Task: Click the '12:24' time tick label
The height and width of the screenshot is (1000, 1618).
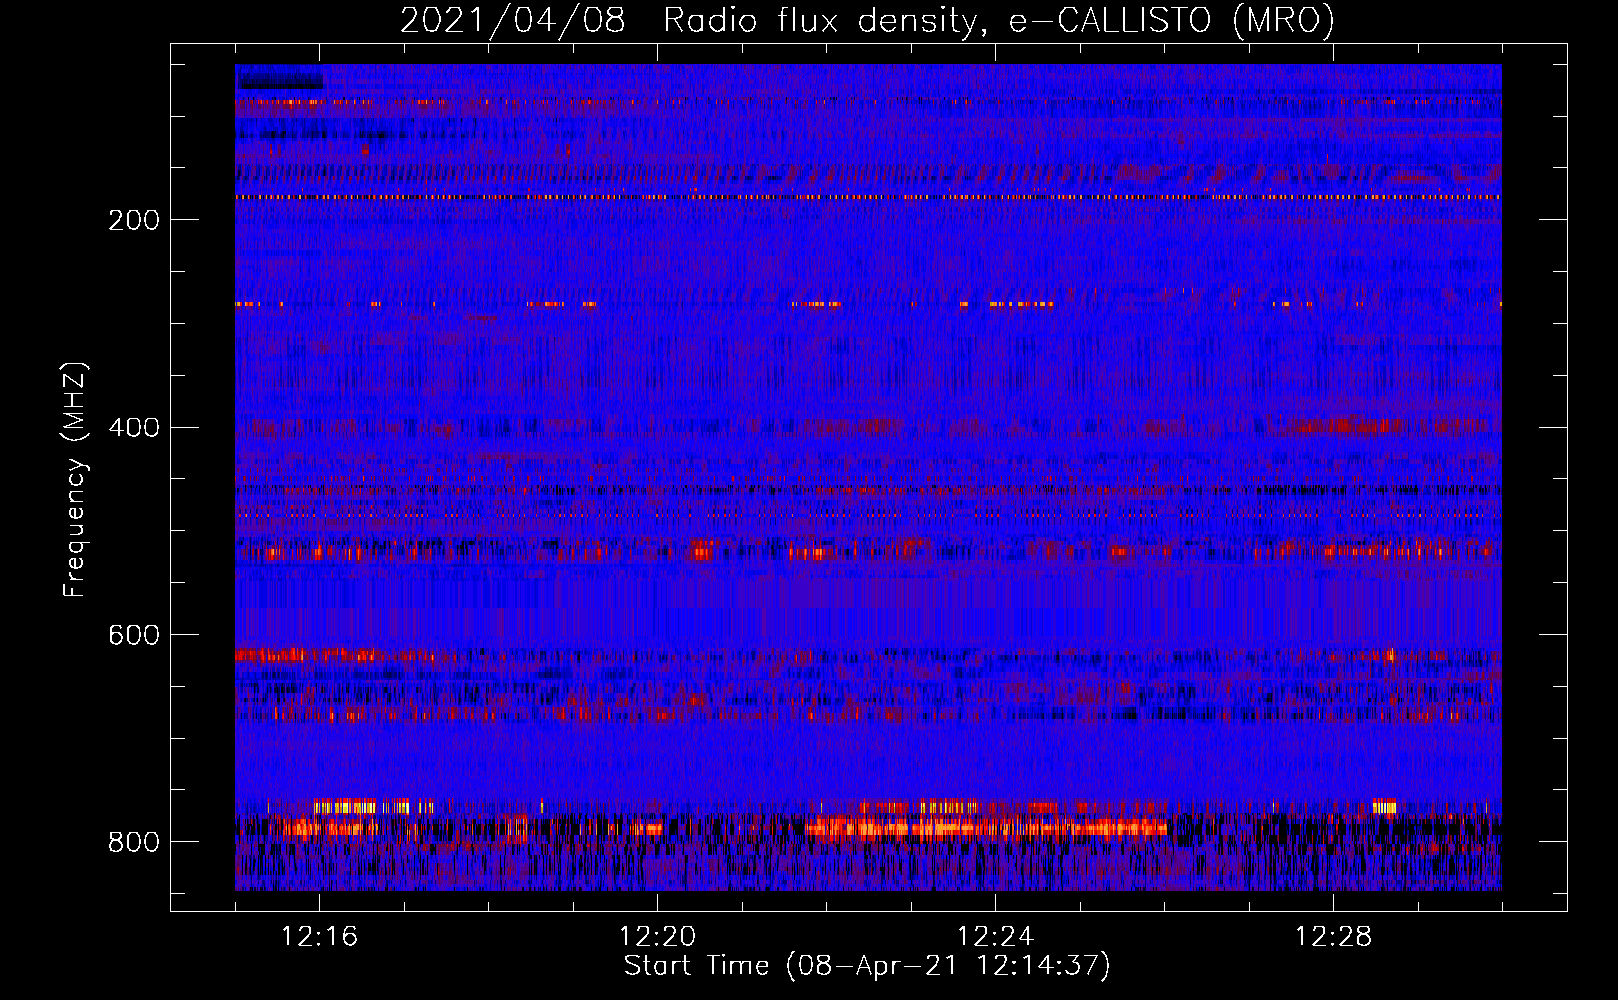Action: (x=995, y=937)
